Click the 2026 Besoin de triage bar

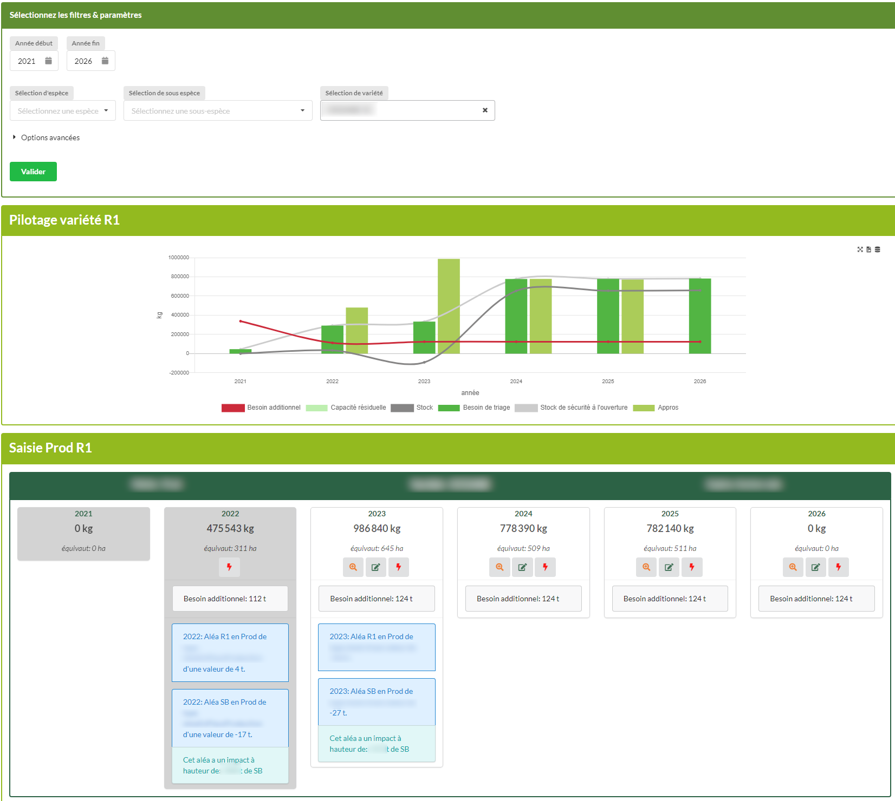700,316
